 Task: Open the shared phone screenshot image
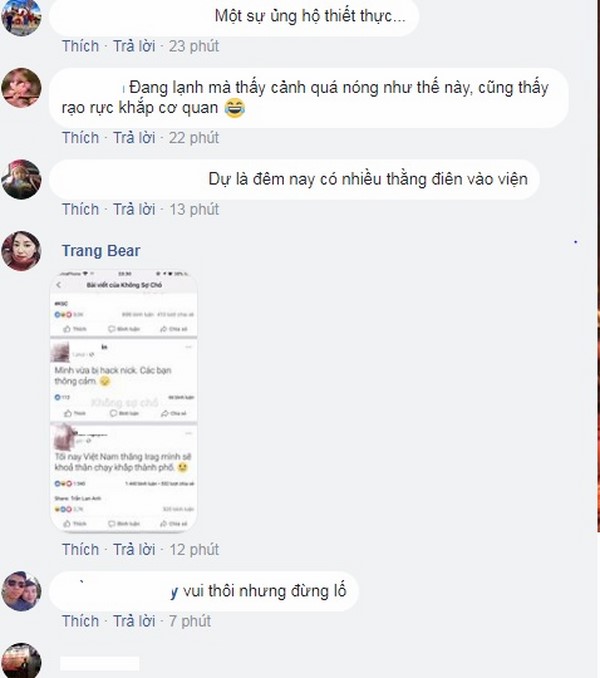[x=124, y=400]
